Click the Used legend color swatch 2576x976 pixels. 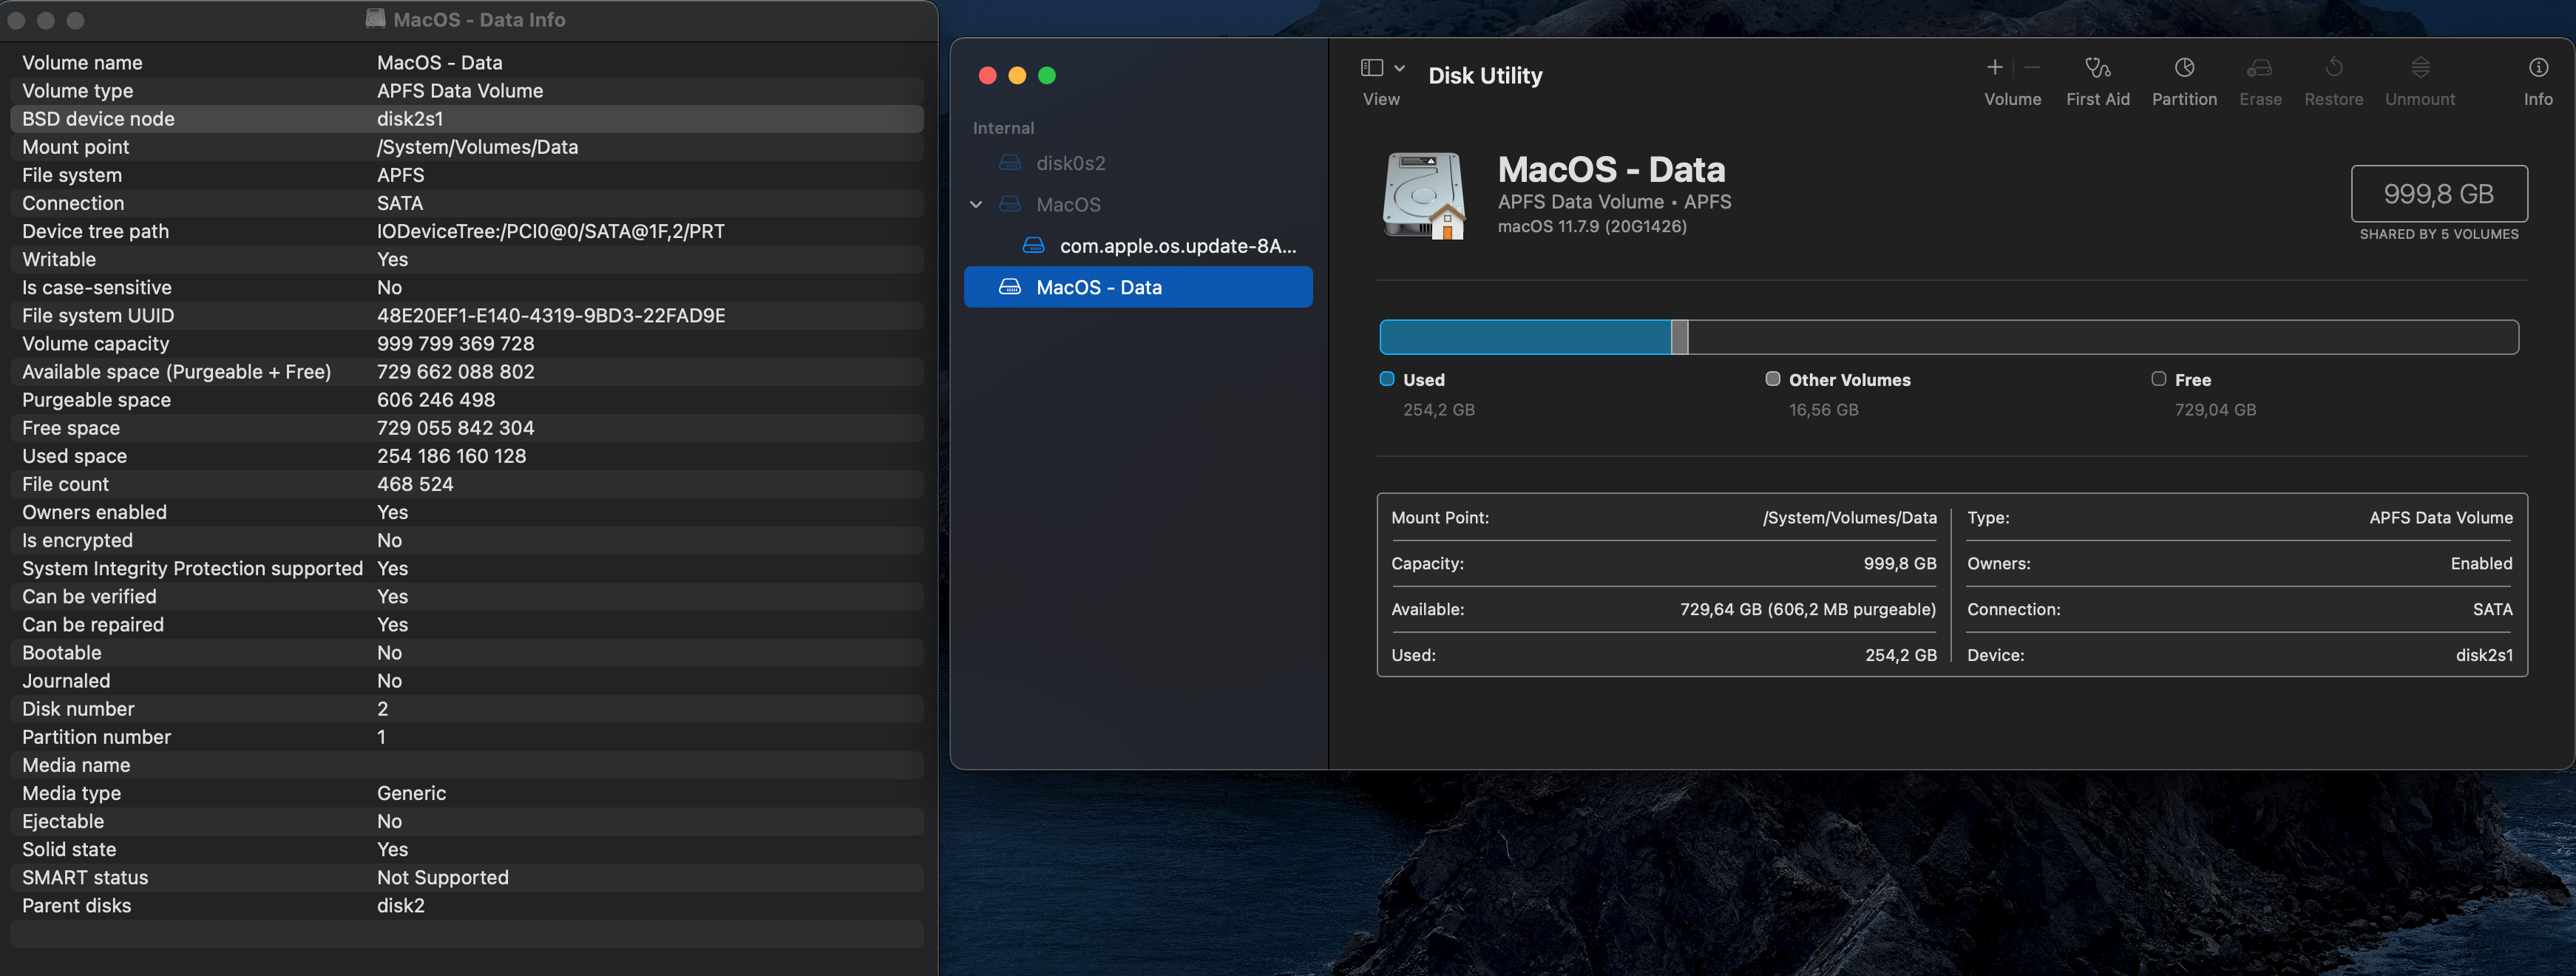(x=1386, y=379)
